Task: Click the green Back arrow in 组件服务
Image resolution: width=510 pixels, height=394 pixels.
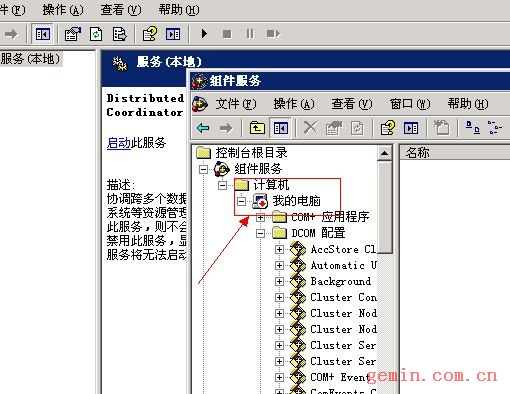Action: (x=203, y=128)
